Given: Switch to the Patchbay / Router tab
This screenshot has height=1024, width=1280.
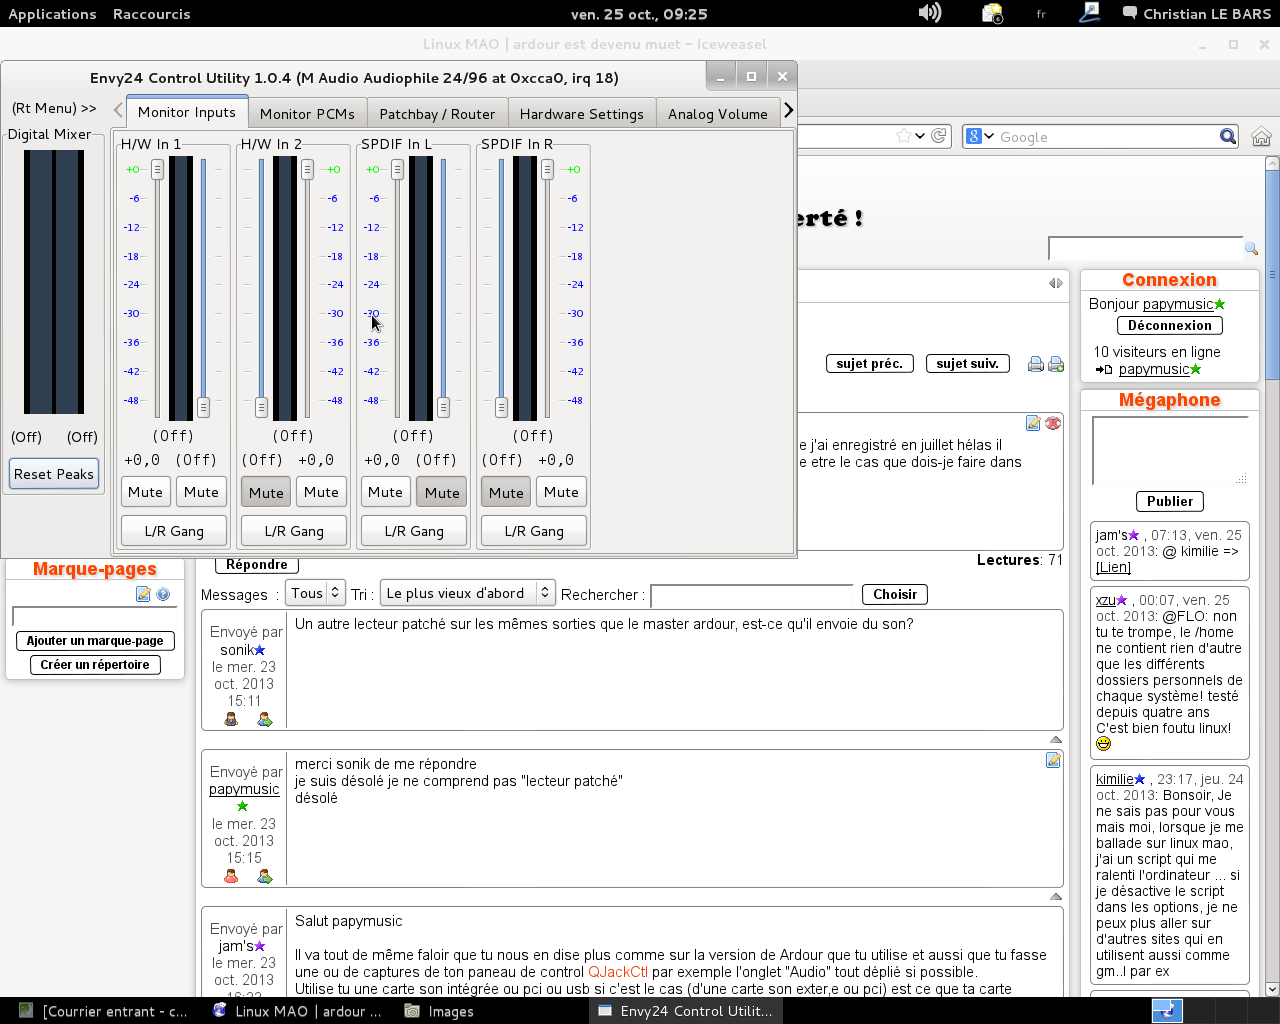Looking at the screenshot, I should pyautogui.click(x=437, y=114).
